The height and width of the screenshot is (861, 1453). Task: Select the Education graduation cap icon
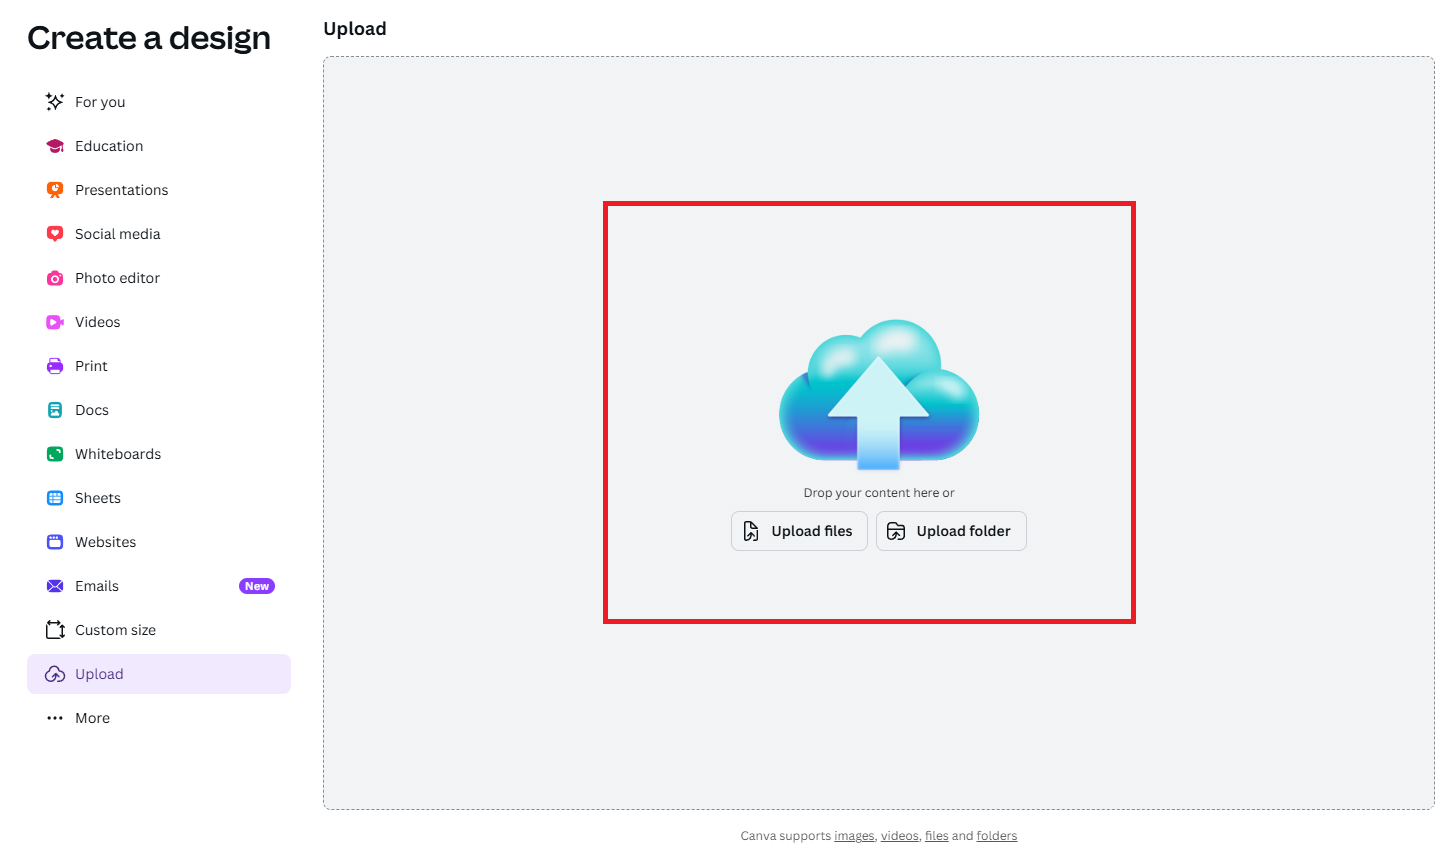[55, 146]
